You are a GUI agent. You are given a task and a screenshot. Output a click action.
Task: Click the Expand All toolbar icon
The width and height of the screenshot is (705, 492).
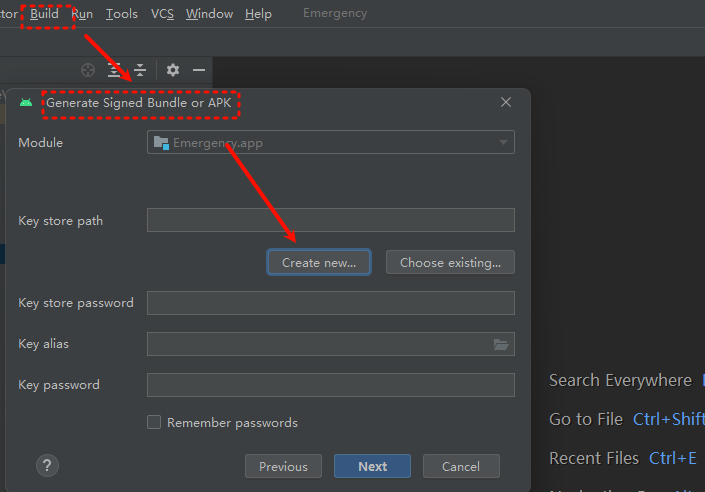[114, 70]
